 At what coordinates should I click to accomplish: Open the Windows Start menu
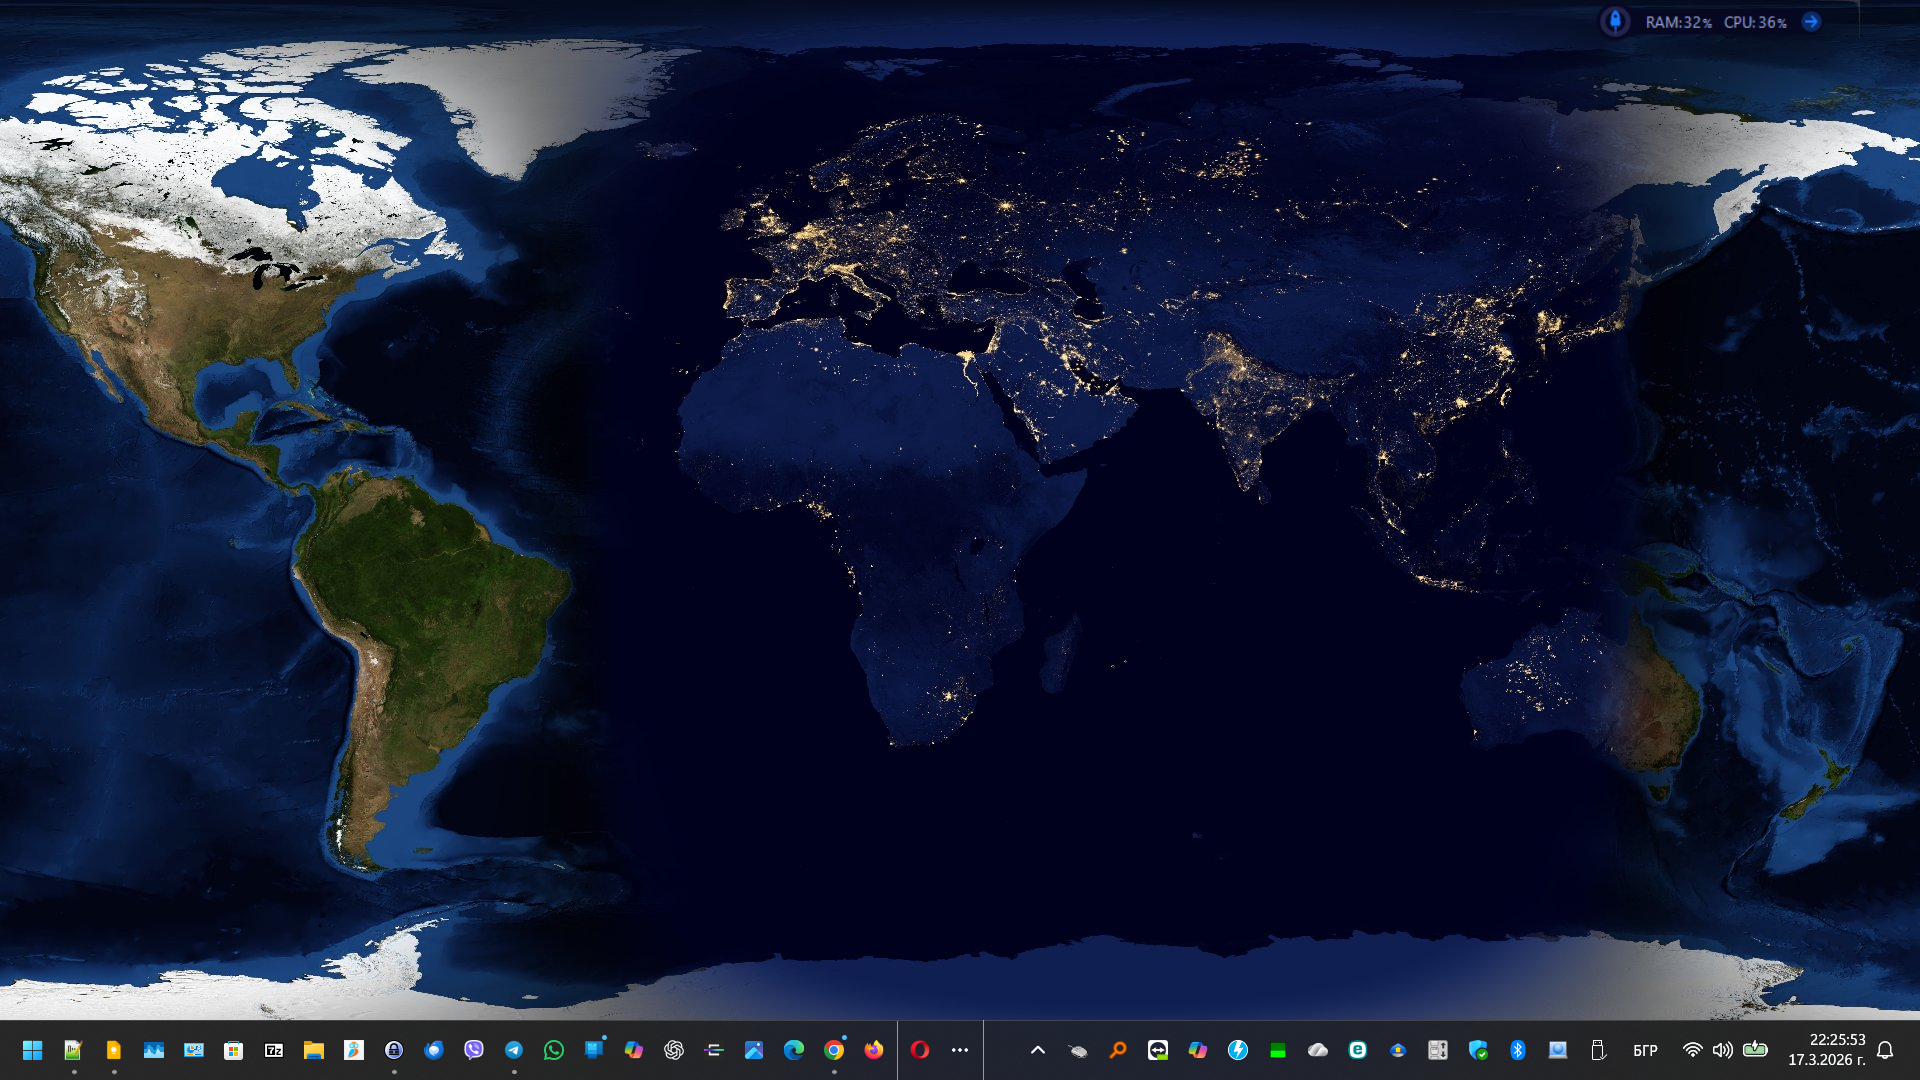pyautogui.click(x=32, y=1050)
